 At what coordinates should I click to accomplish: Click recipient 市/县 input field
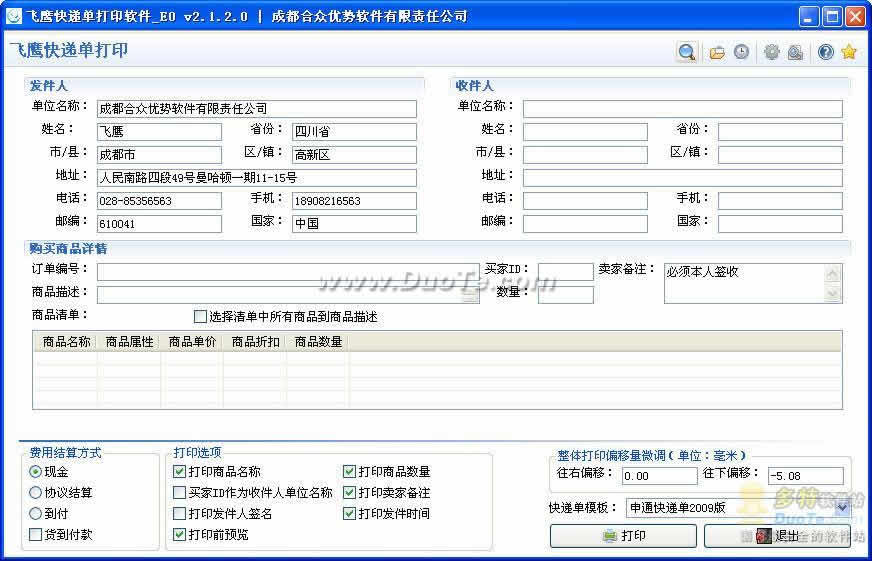(586, 155)
